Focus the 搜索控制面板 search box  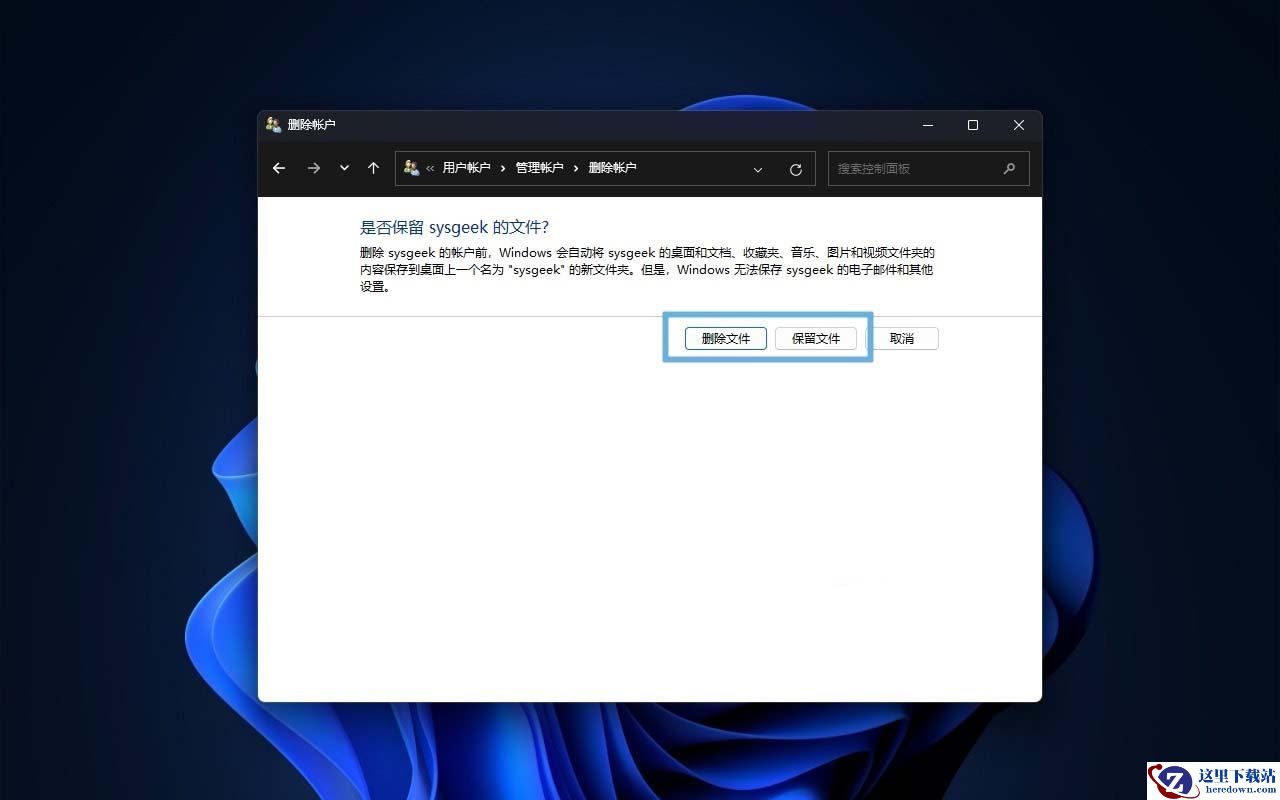coord(928,168)
